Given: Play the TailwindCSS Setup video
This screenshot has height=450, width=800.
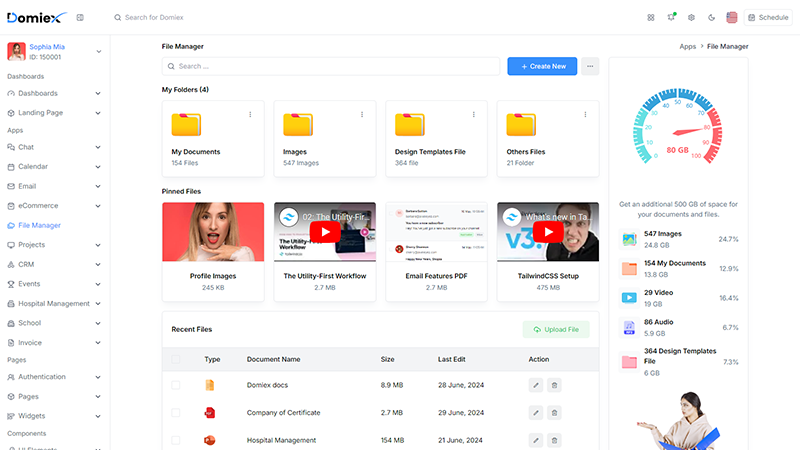Looking at the screenshot, I should point(548,232).
